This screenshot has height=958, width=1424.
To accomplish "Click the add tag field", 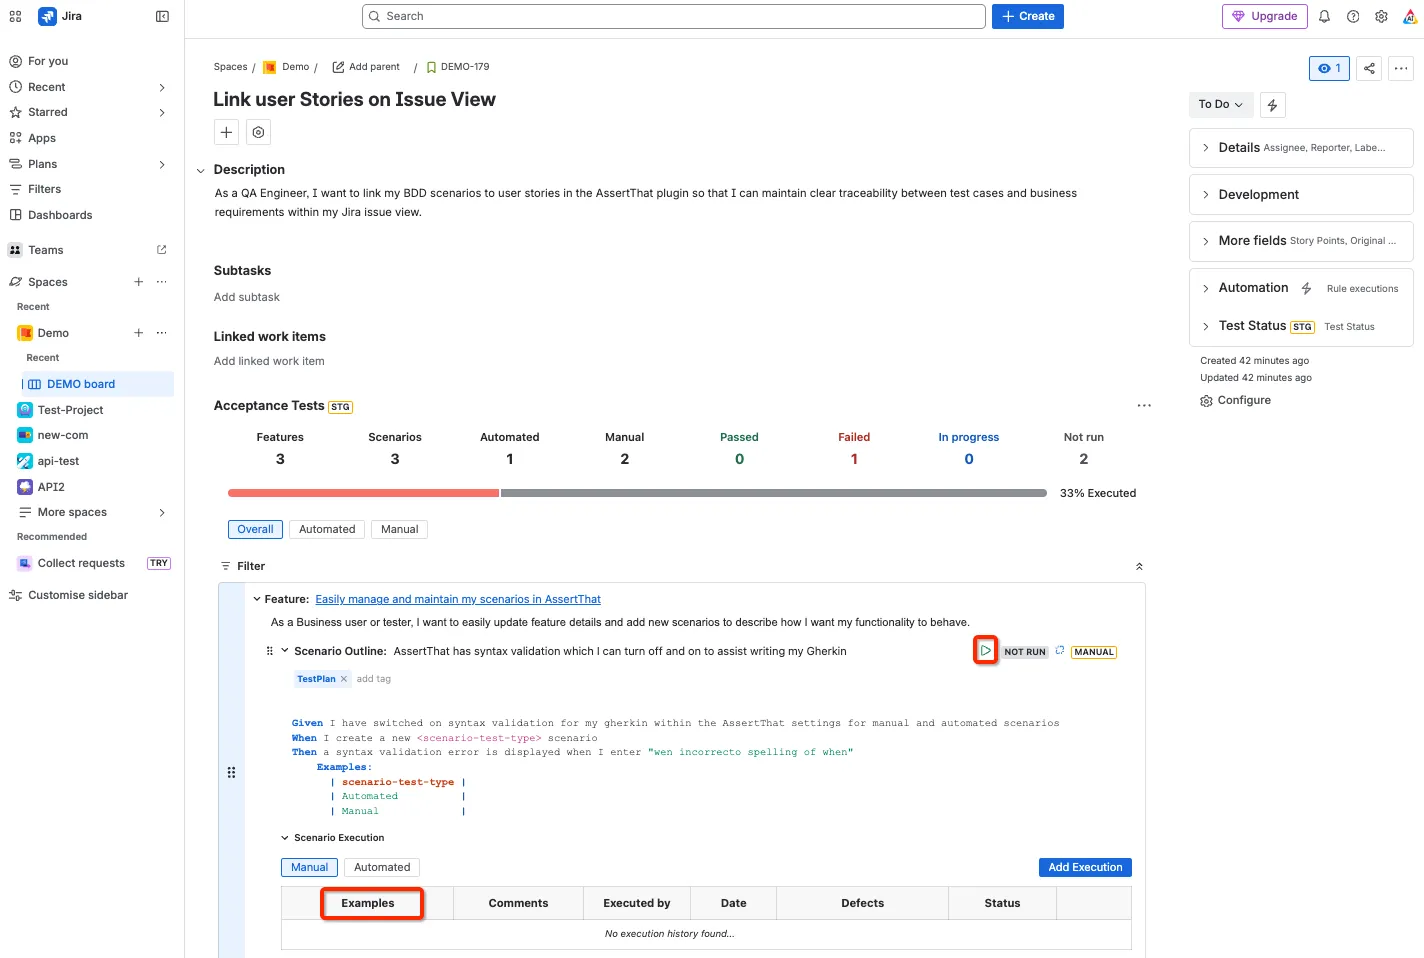I will point(374,679).
